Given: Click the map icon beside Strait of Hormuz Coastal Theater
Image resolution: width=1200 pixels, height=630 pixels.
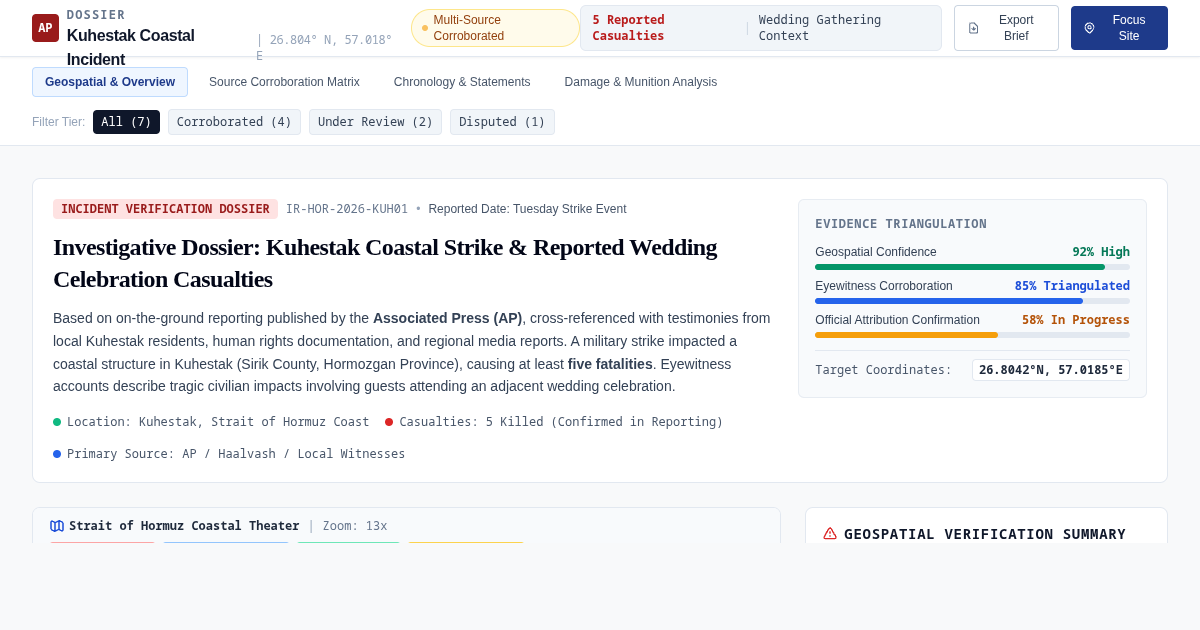Looking at the screenshot, I should [57, 526].
